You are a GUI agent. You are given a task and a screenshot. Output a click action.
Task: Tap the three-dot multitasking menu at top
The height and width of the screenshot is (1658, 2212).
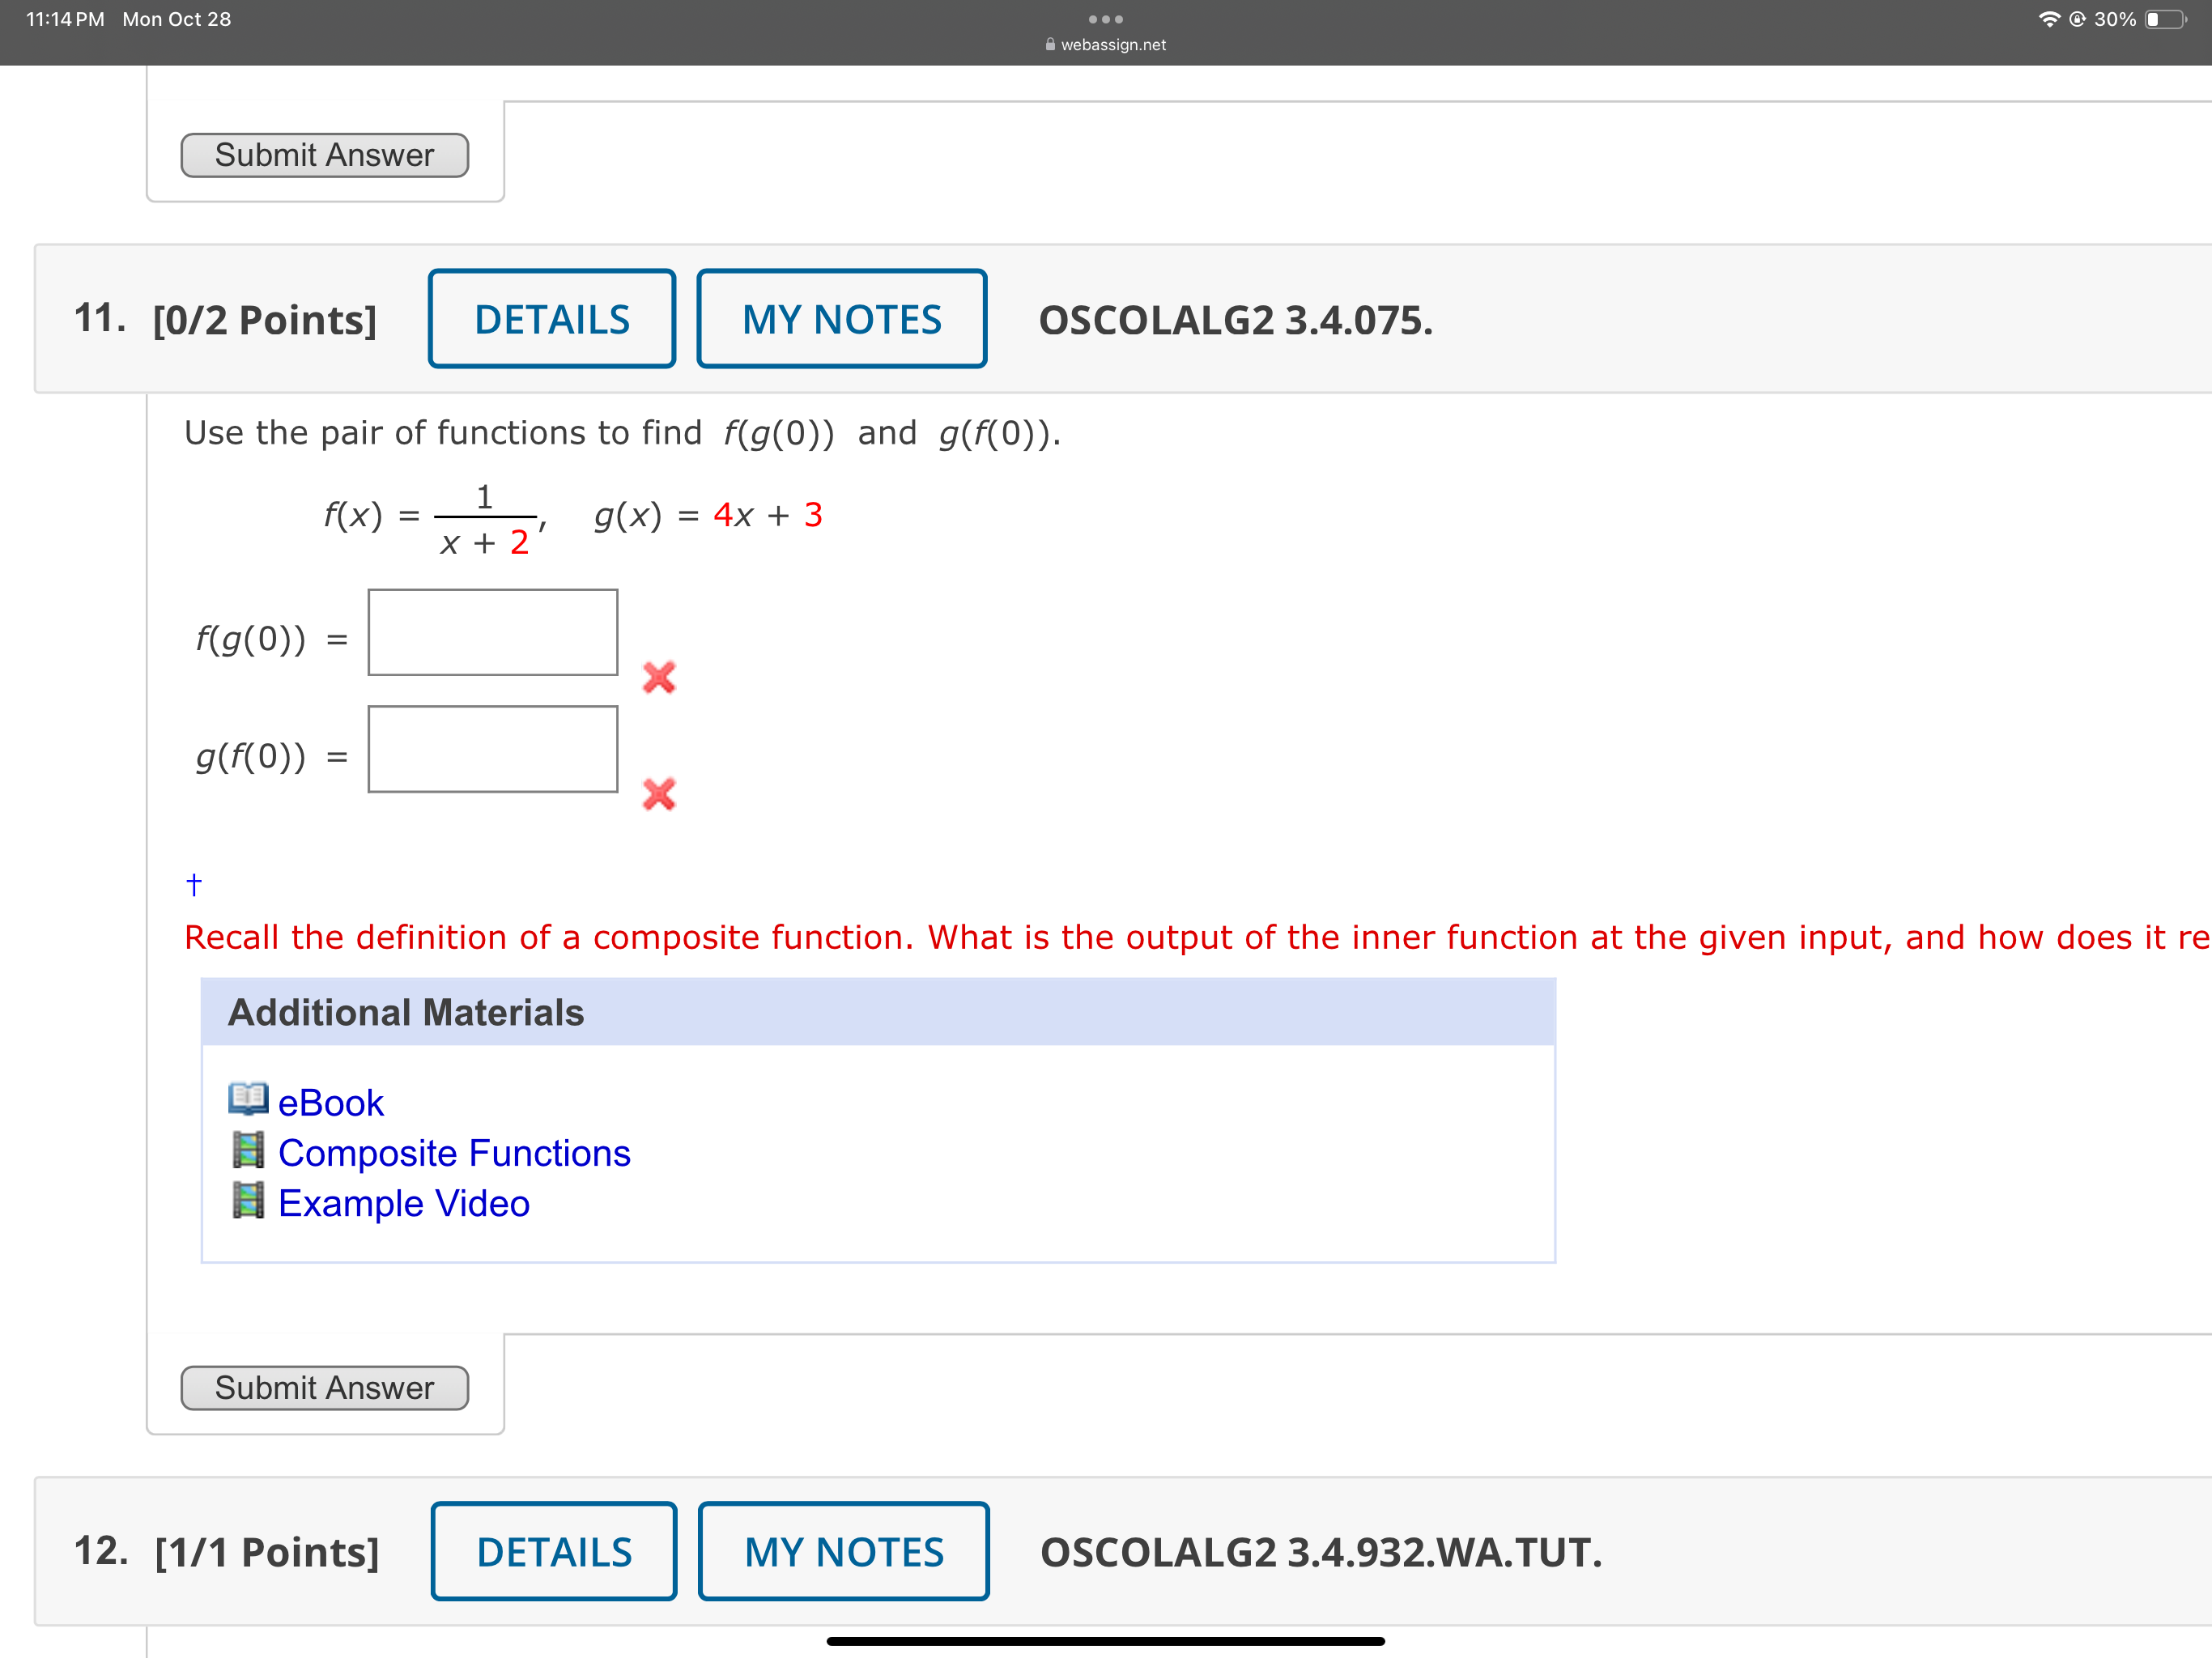point(1105,19)
